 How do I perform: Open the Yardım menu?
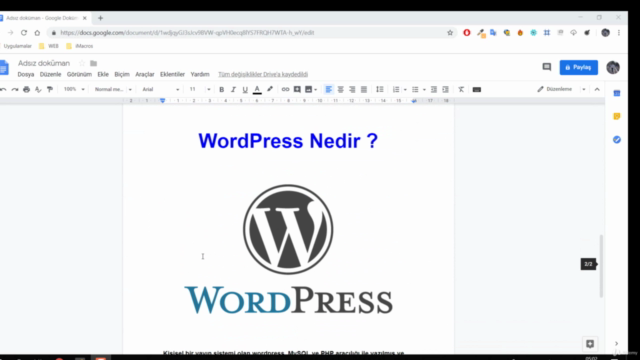pos(200,74)
